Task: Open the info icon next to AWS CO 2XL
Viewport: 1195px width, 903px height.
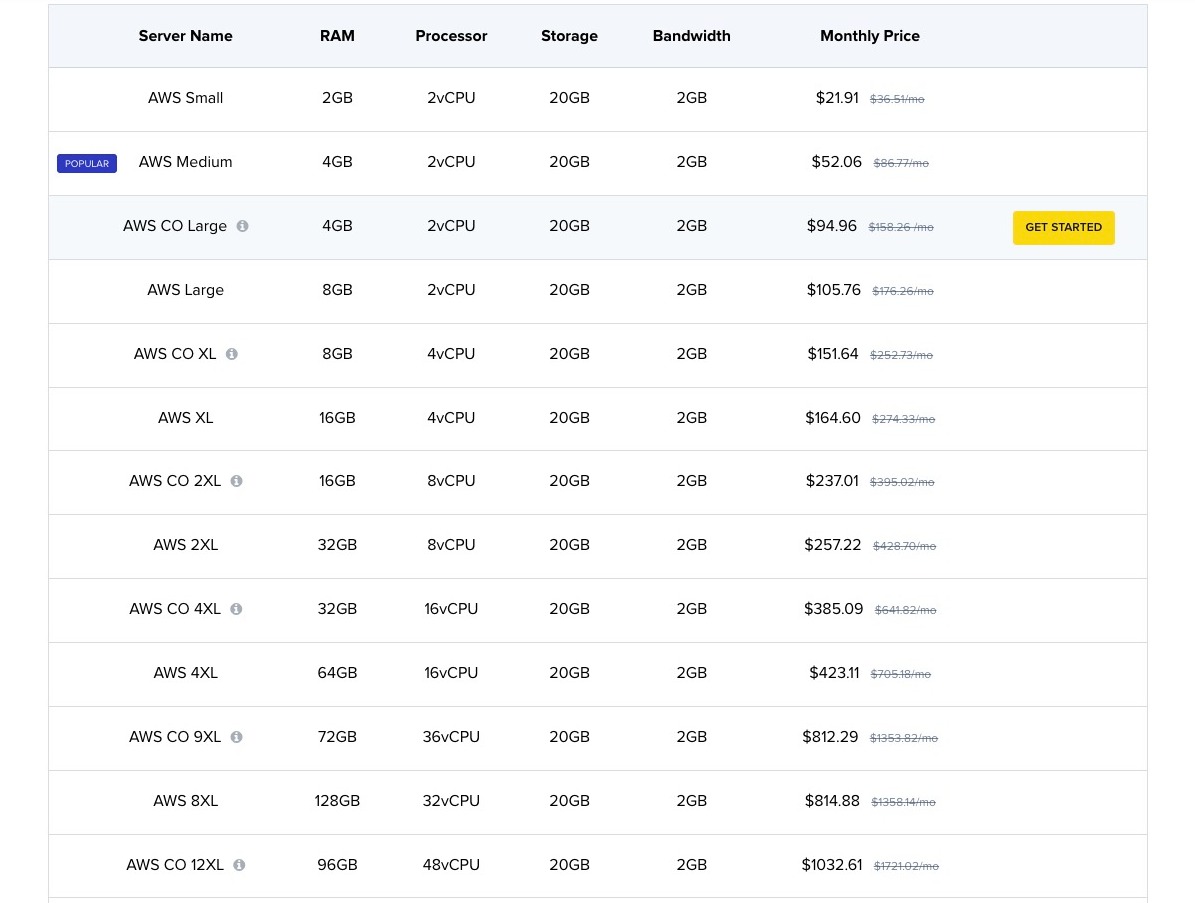Action: 236,482
